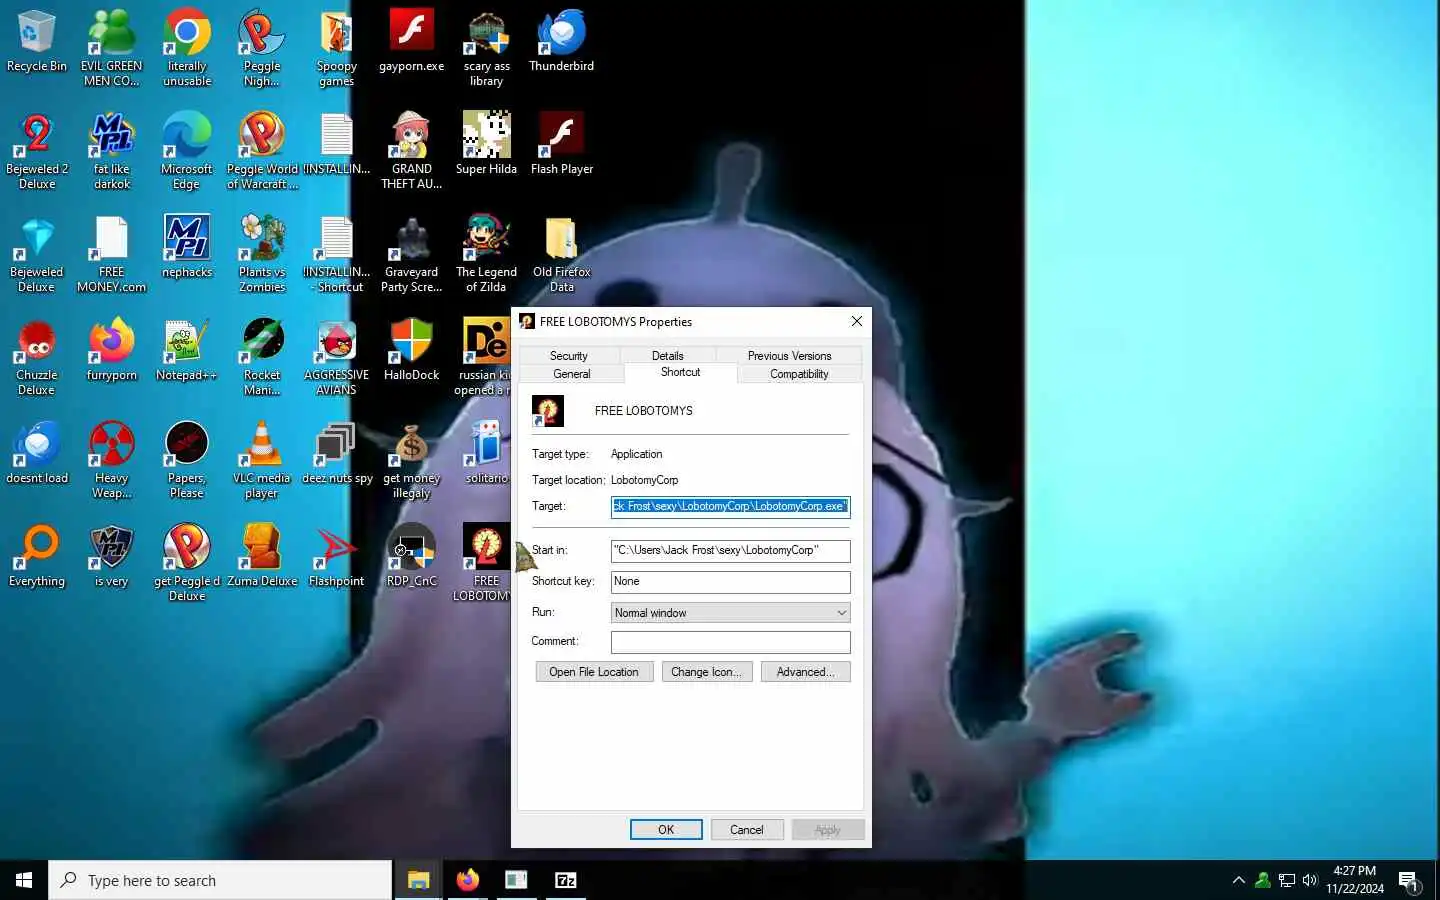
Task: Select the Peggle Nights desktop icon
Action: tap(262, 48)
